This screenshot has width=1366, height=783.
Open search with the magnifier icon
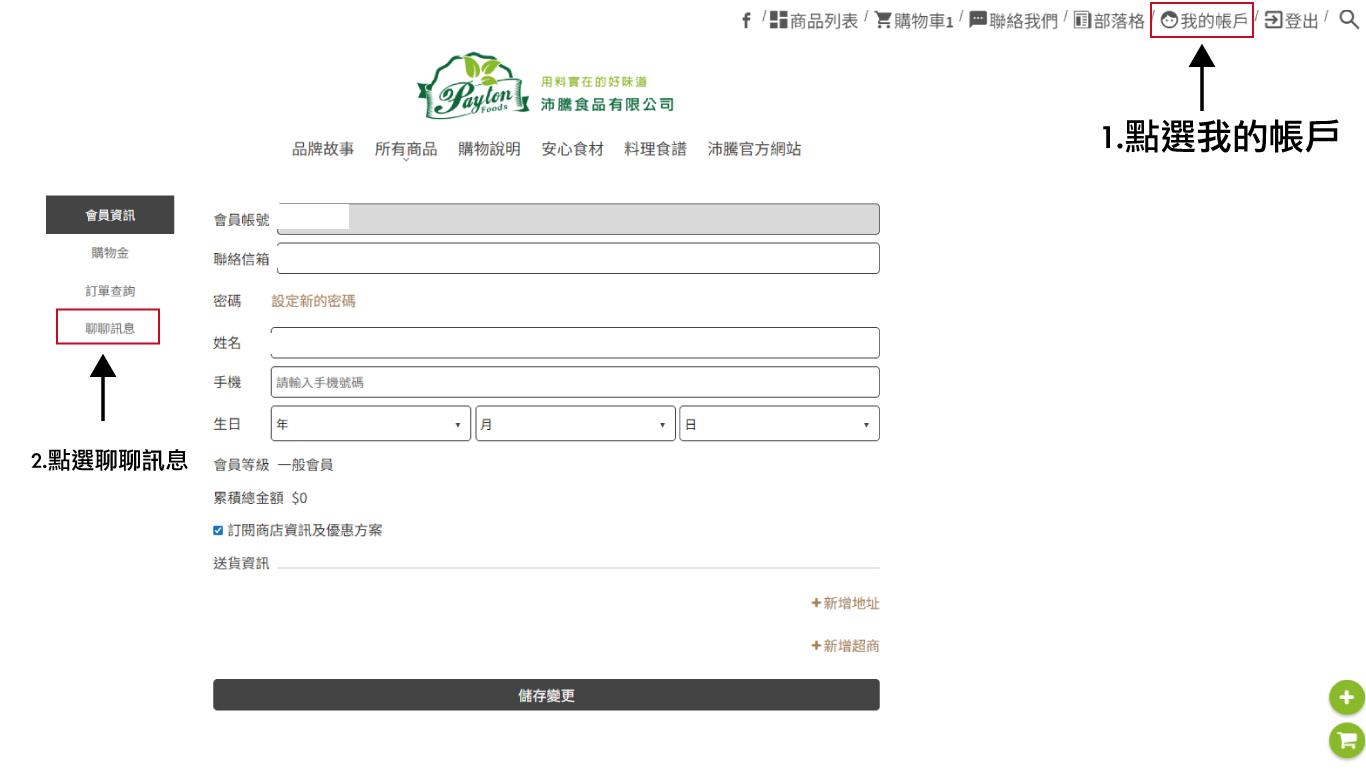(x=1348, y=20)
